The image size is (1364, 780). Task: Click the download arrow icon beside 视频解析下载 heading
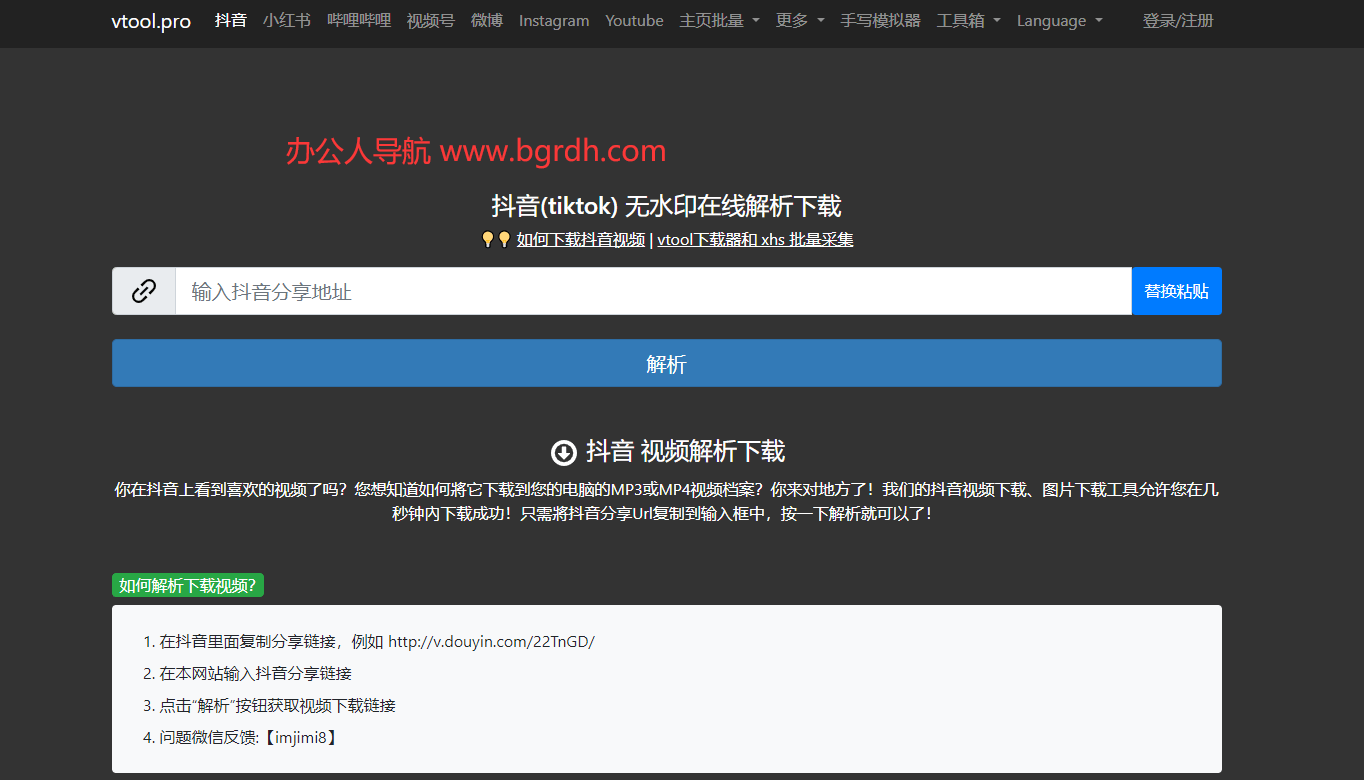click(x=565, y=451)
